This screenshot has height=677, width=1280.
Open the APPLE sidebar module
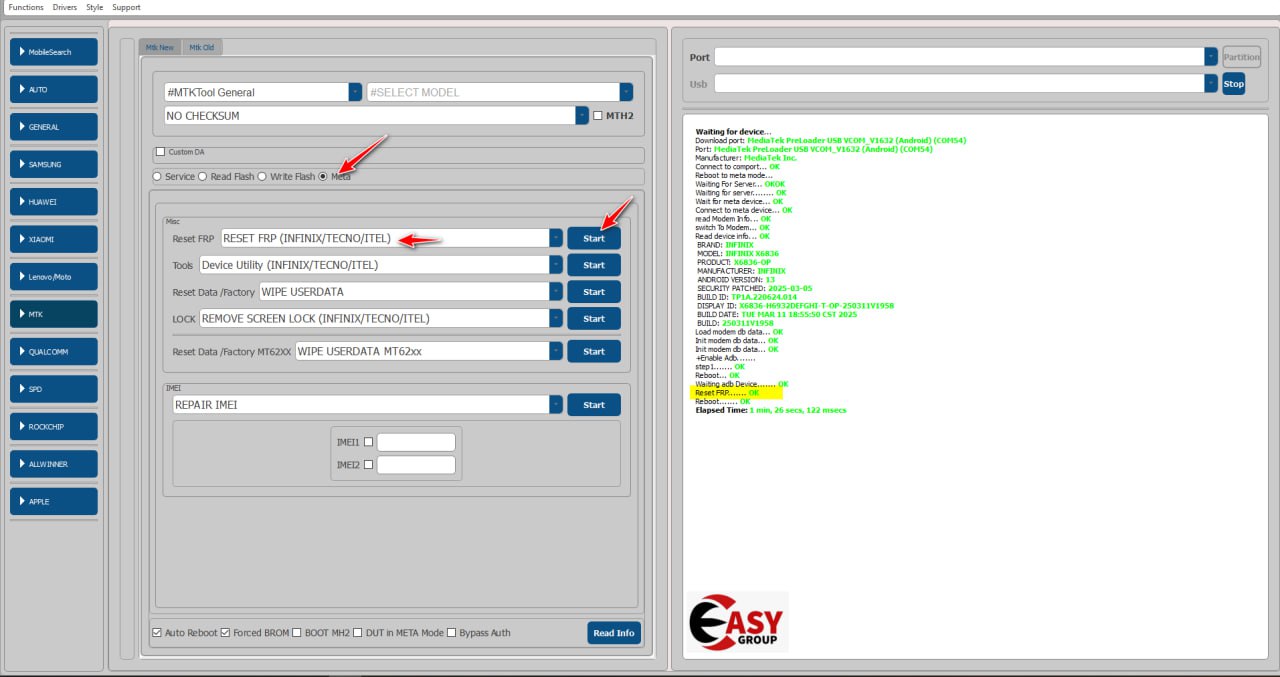(54, 502)
